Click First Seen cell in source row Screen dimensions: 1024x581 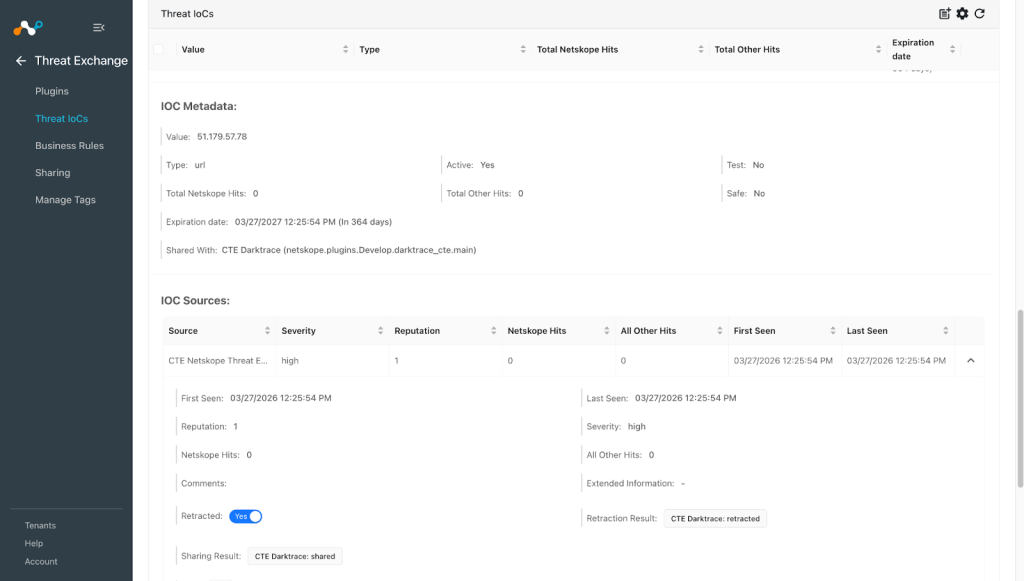click(x=783, y=361)
